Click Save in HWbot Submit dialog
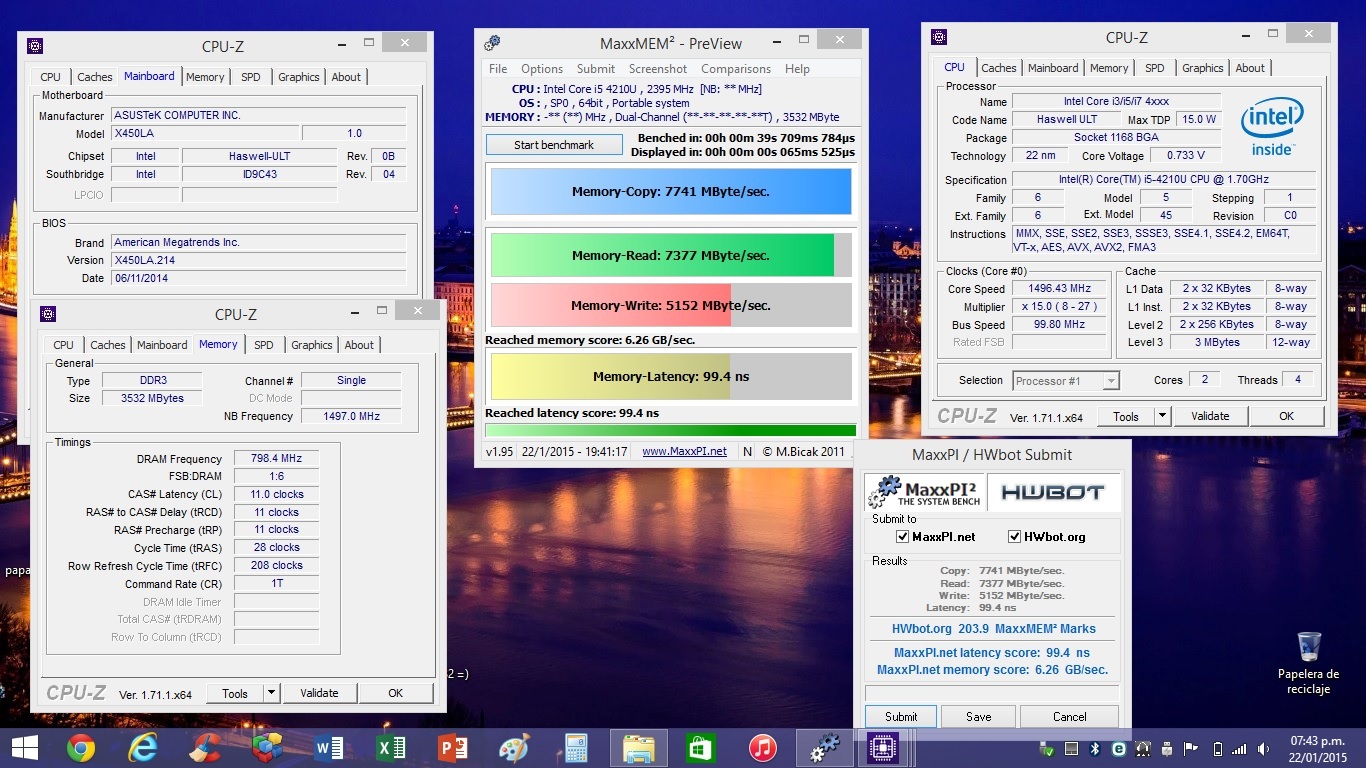1366x768 pixels. [979, 717]
